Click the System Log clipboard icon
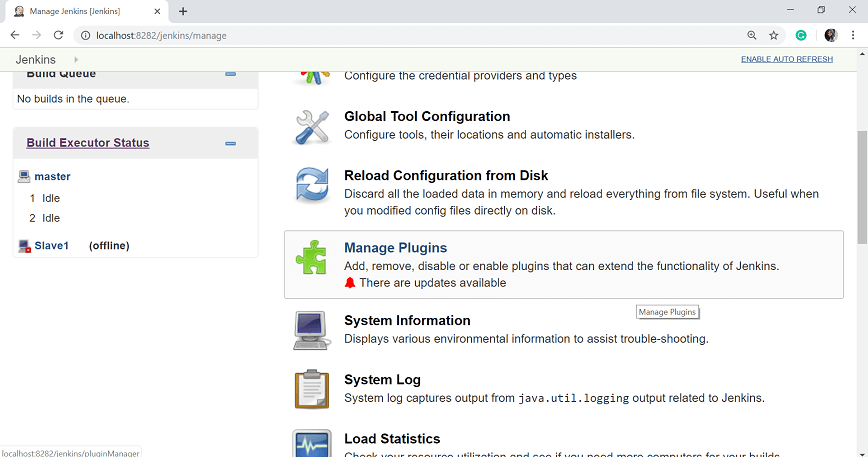 pyautogui.click(x=311, y=389)
